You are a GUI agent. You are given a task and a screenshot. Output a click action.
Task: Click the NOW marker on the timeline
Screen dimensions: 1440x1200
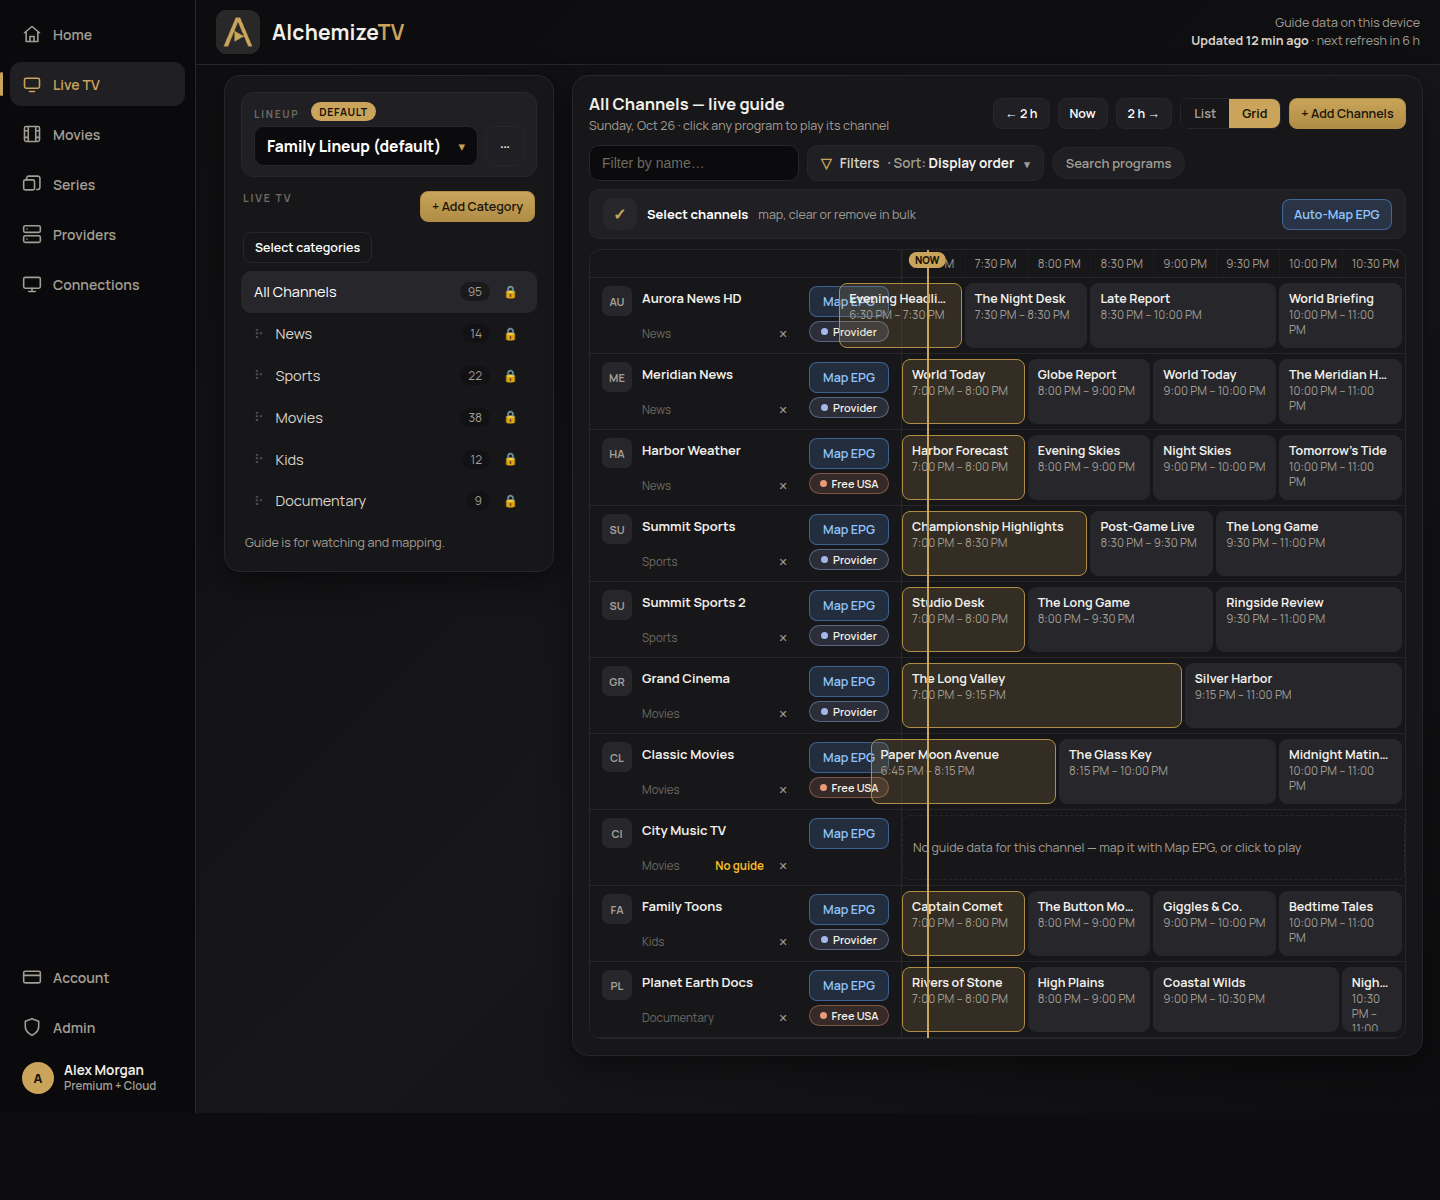(927, 260)
